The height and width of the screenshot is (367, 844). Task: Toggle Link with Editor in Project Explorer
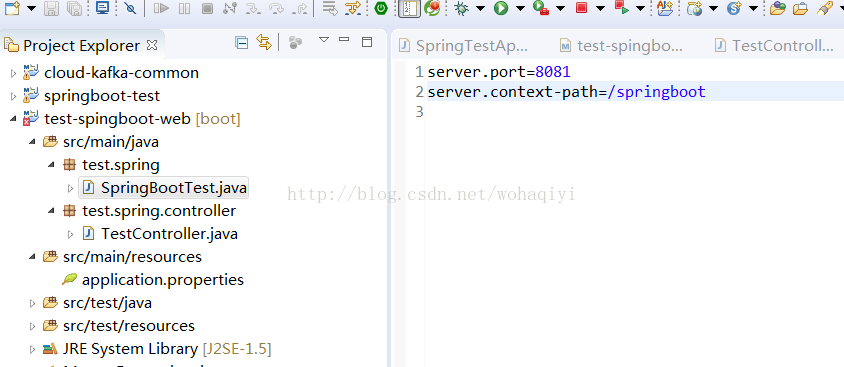click(264, 42)
